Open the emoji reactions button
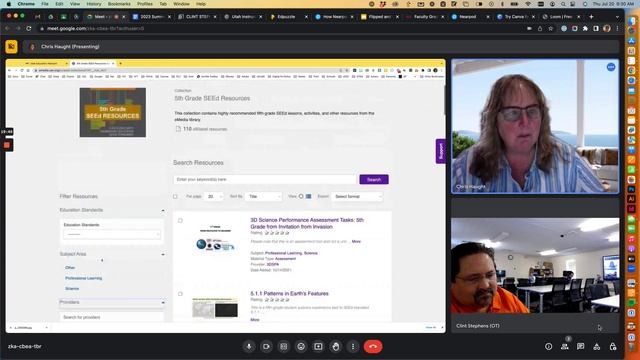The image size is (640, 360). click(301, 347)
